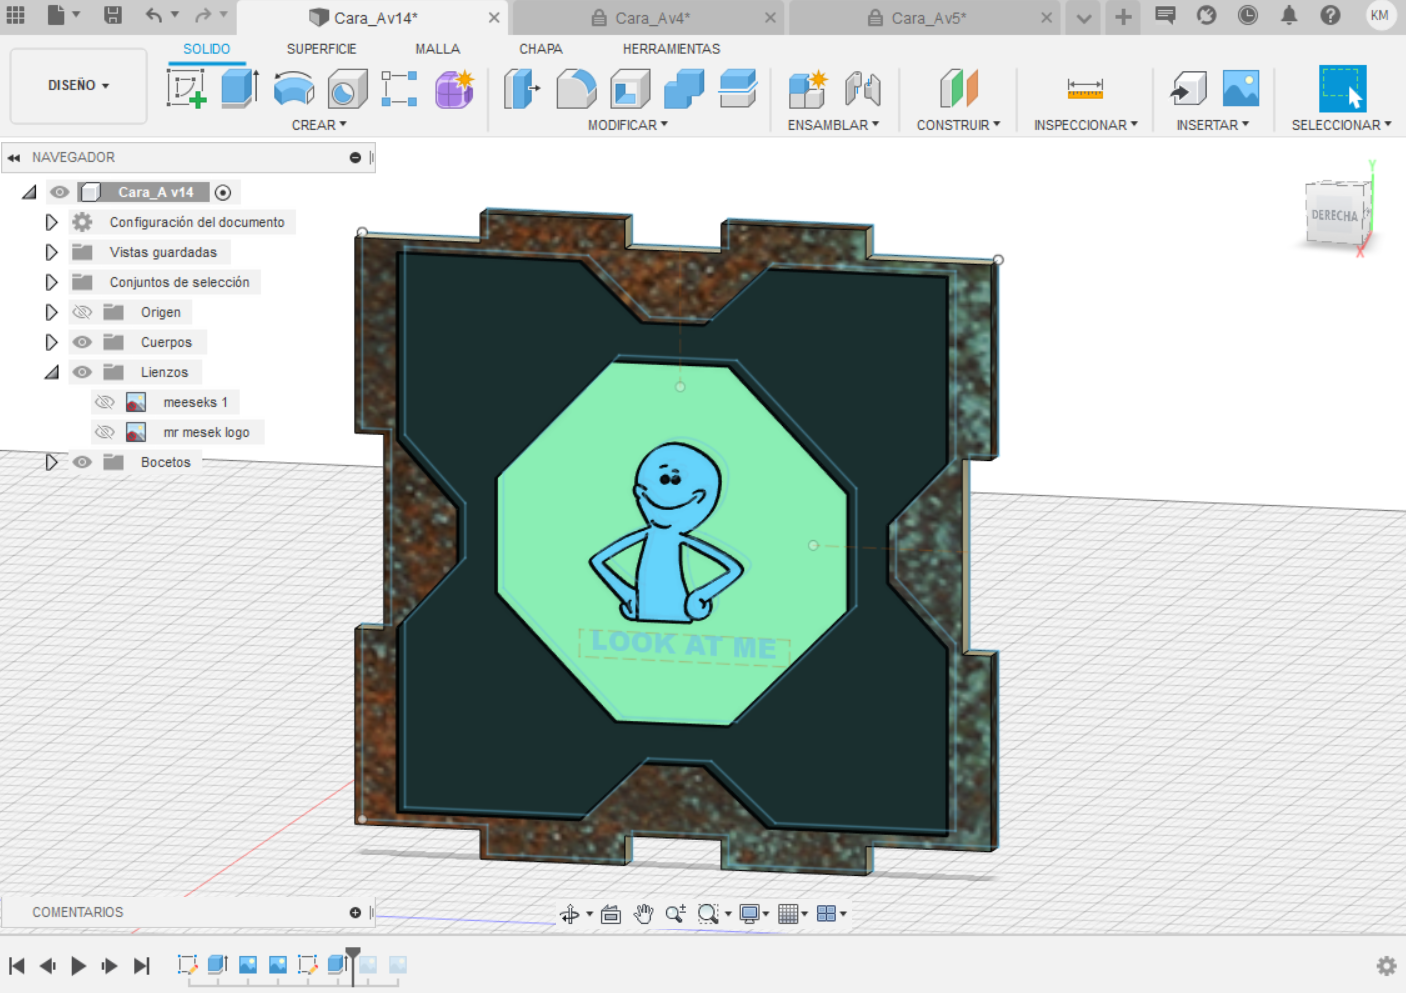Screen dimensions: 1406x993
Task: Activate the window Select tool
Action: pyautogui.click(x=1342, y=89)
